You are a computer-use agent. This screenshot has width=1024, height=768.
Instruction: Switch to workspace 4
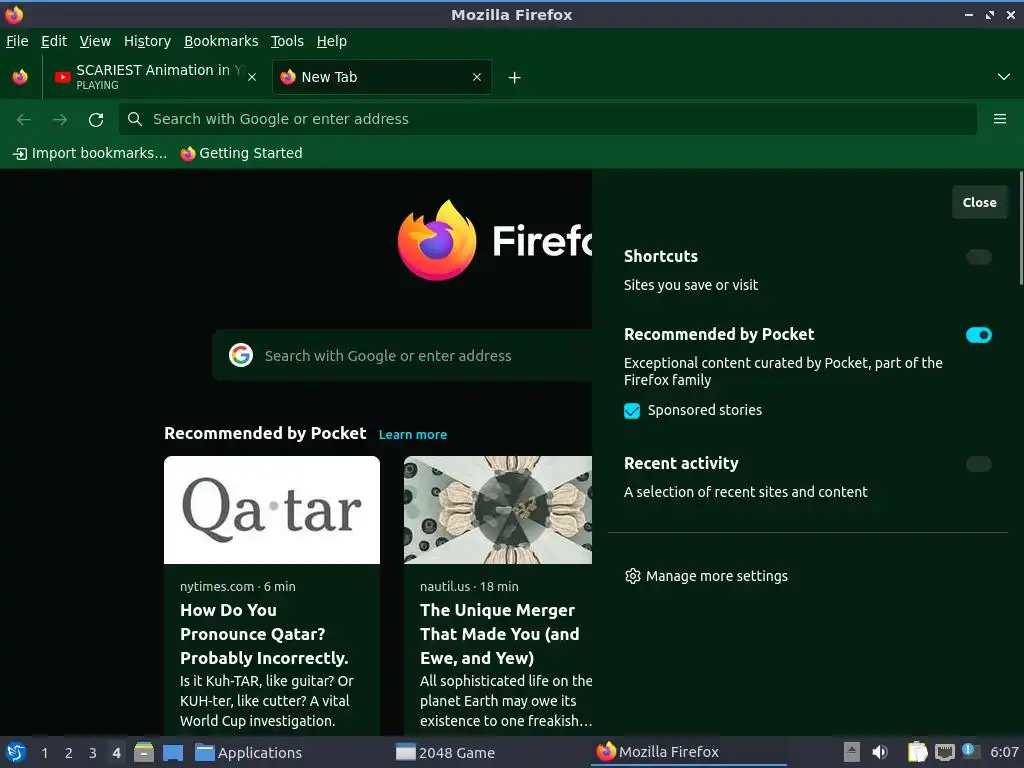116,753
